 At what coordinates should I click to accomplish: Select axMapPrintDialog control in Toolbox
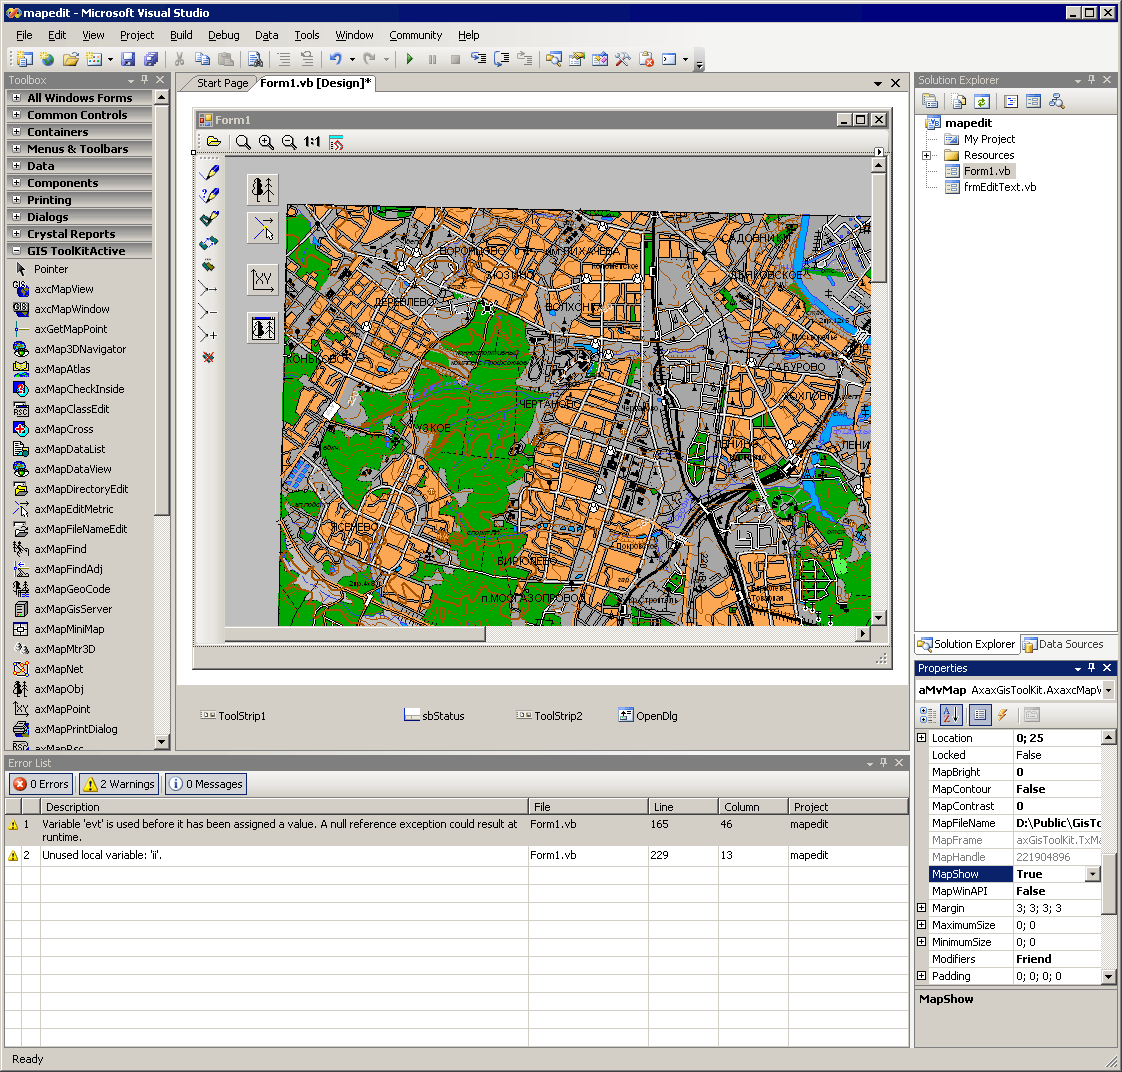click(76, 729)
